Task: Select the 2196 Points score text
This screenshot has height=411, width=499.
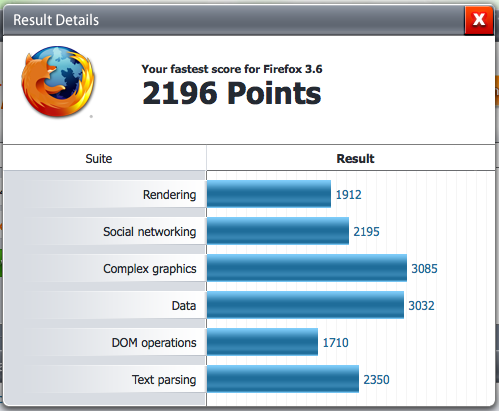Action: tap(231, 93)
